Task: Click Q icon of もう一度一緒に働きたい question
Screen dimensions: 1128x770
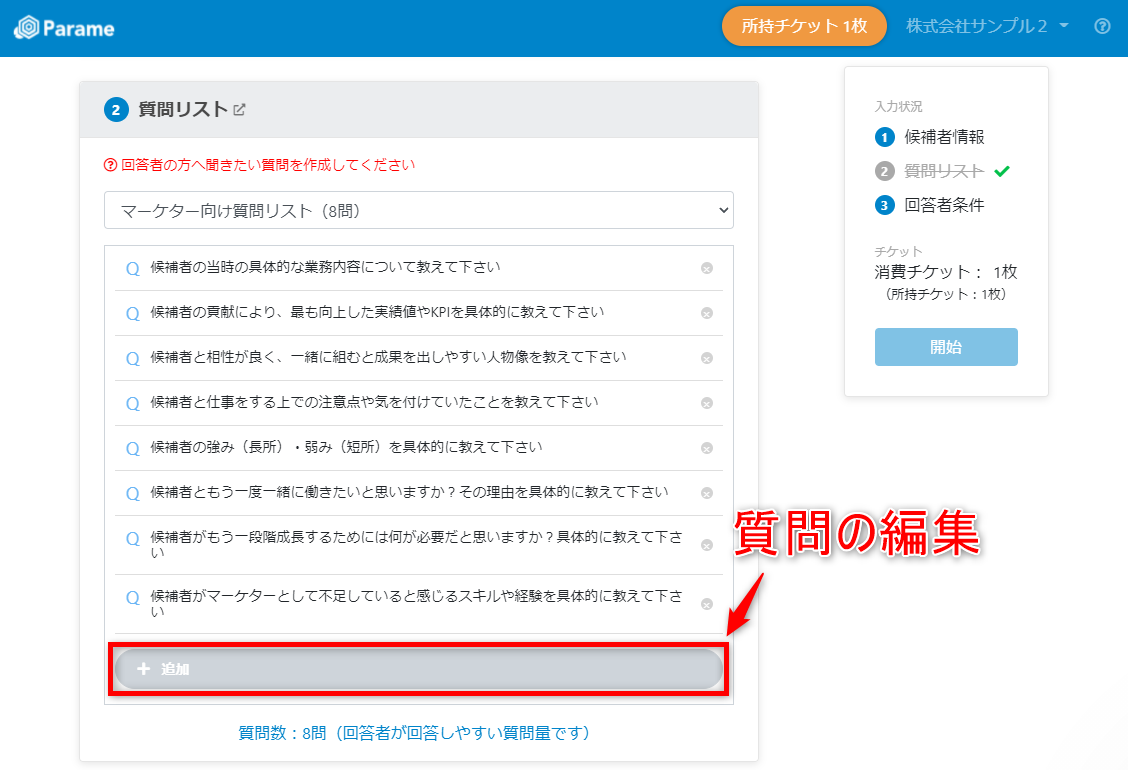Action: point(133,494)
